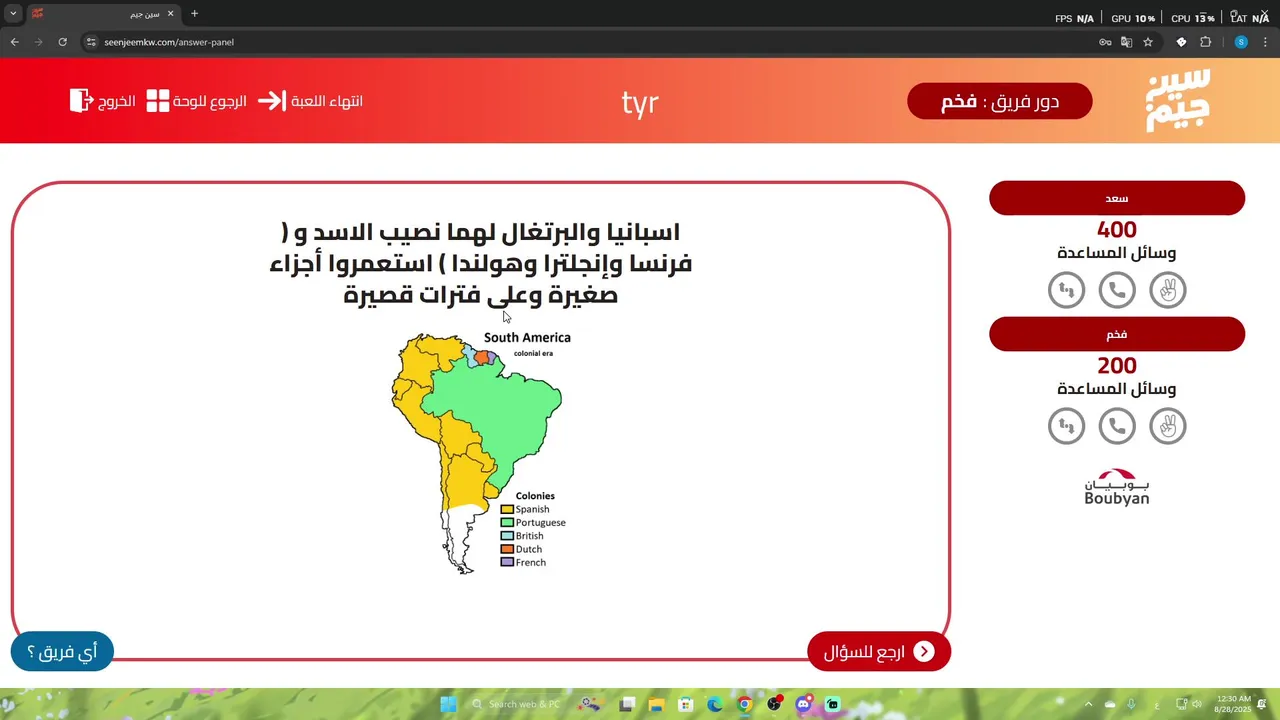Open the password key icon in address bar

pos(1105,42)
